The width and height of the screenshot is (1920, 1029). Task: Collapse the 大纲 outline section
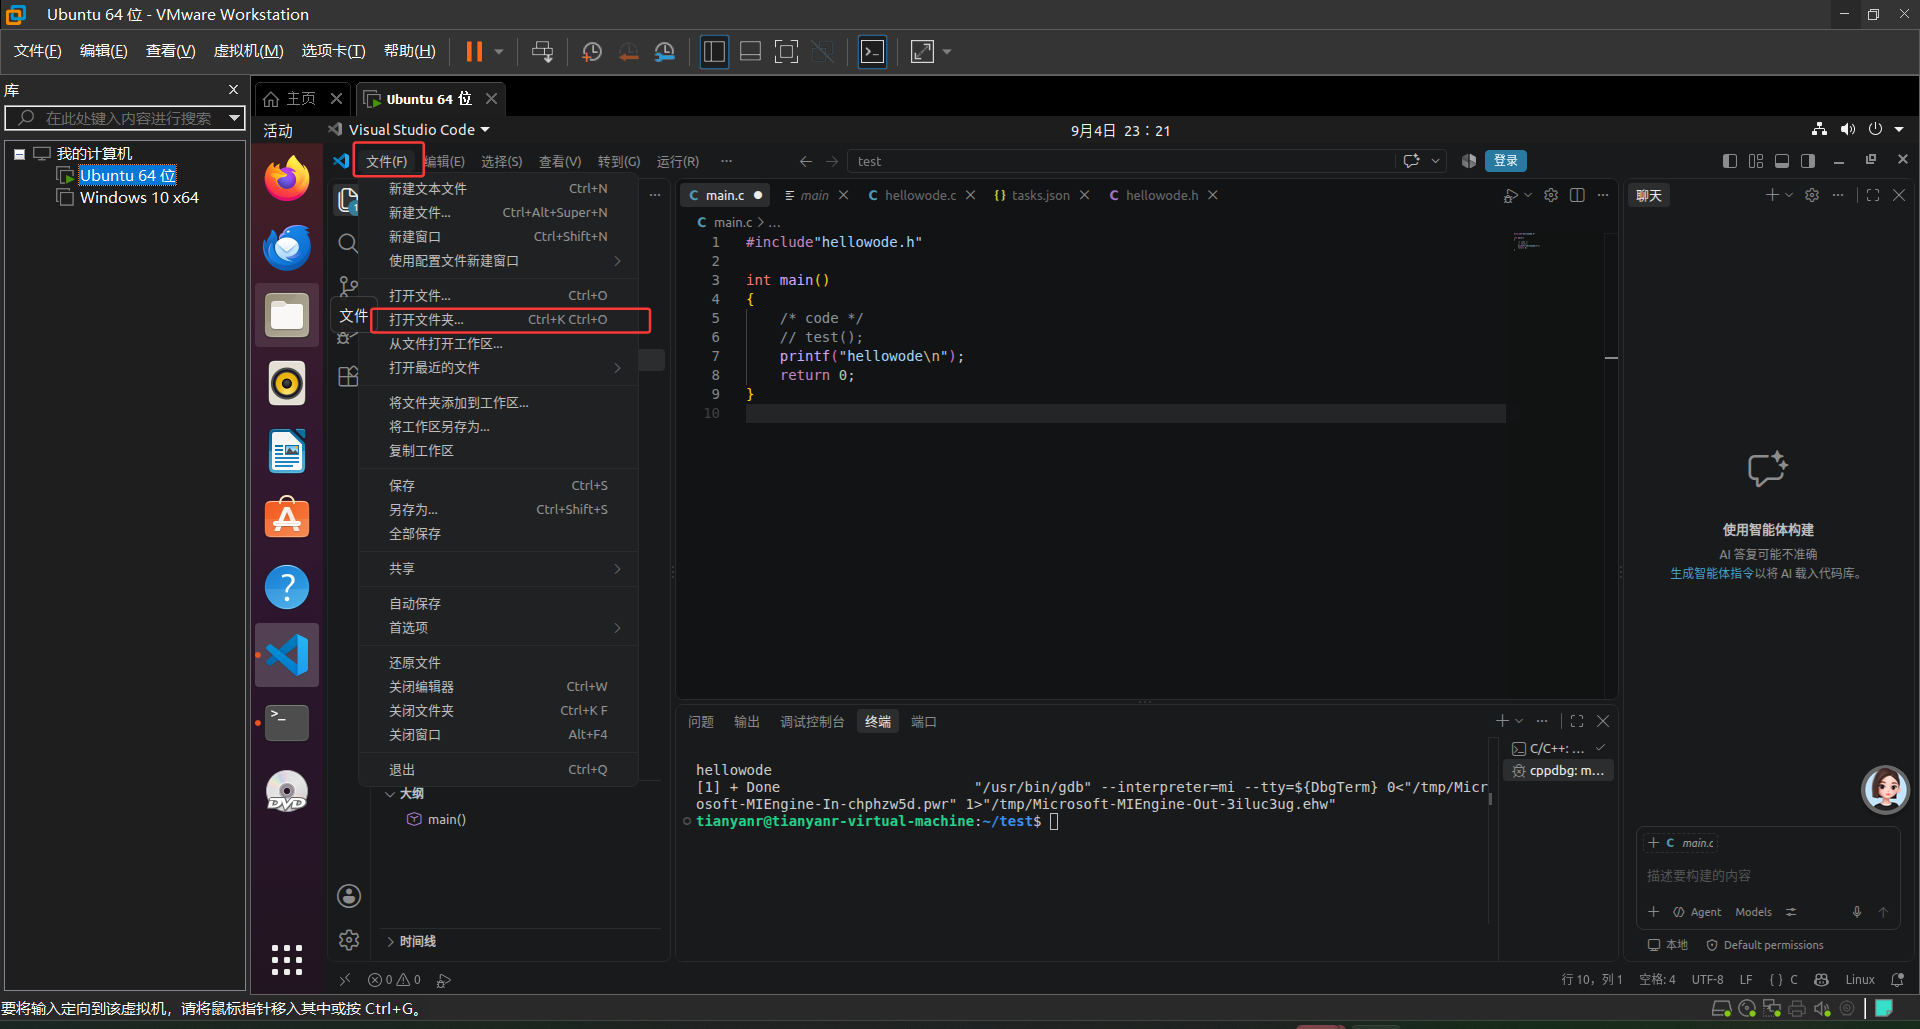tap(412, 794)
